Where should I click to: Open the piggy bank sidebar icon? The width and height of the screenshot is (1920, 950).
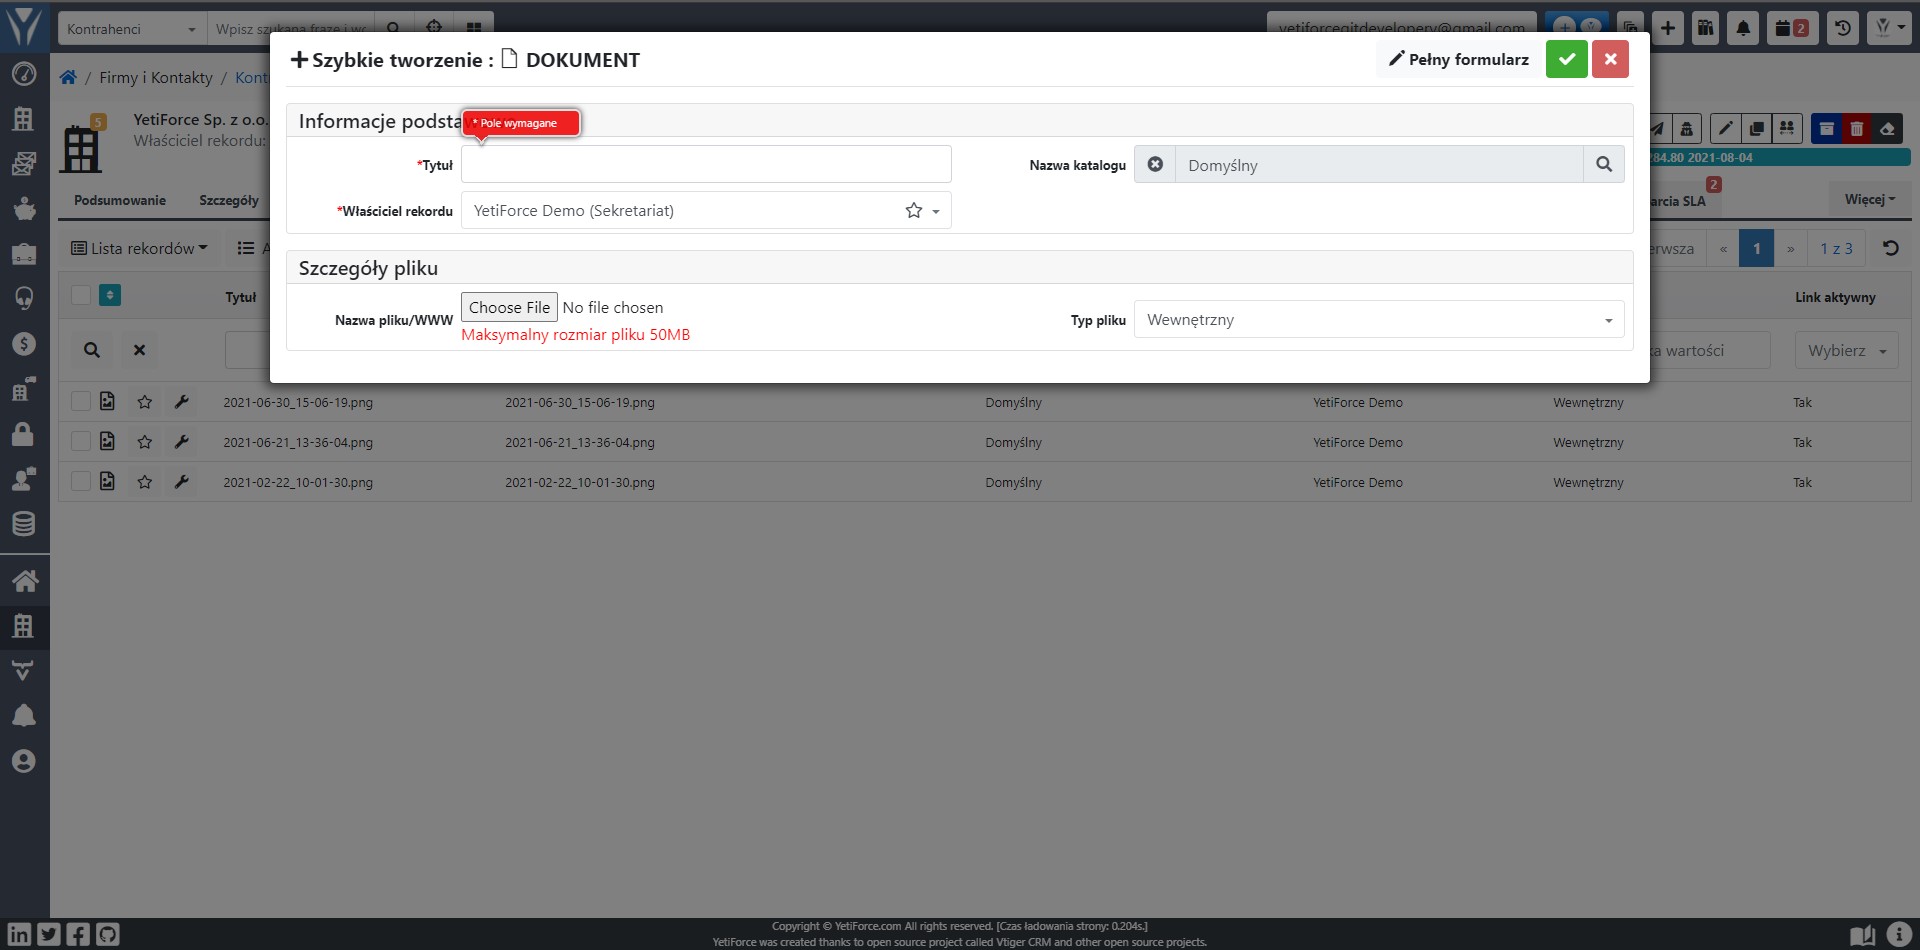tap(24, 209)
